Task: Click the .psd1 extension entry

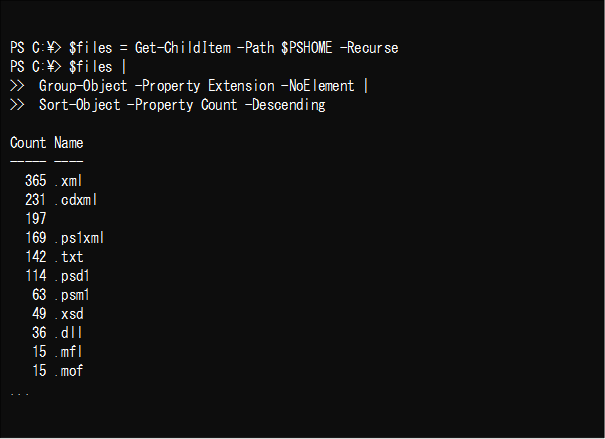Action: [x=72, y=275]
